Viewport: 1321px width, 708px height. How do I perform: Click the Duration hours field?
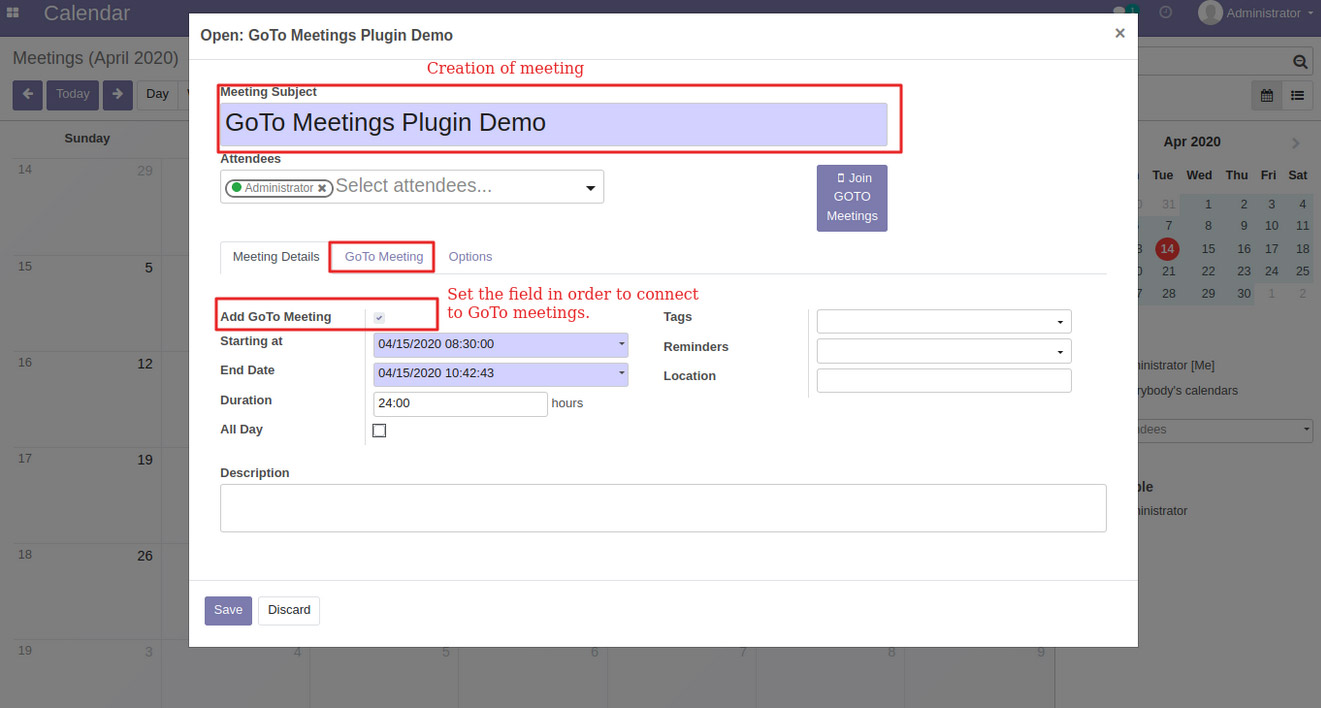point(460,403)
